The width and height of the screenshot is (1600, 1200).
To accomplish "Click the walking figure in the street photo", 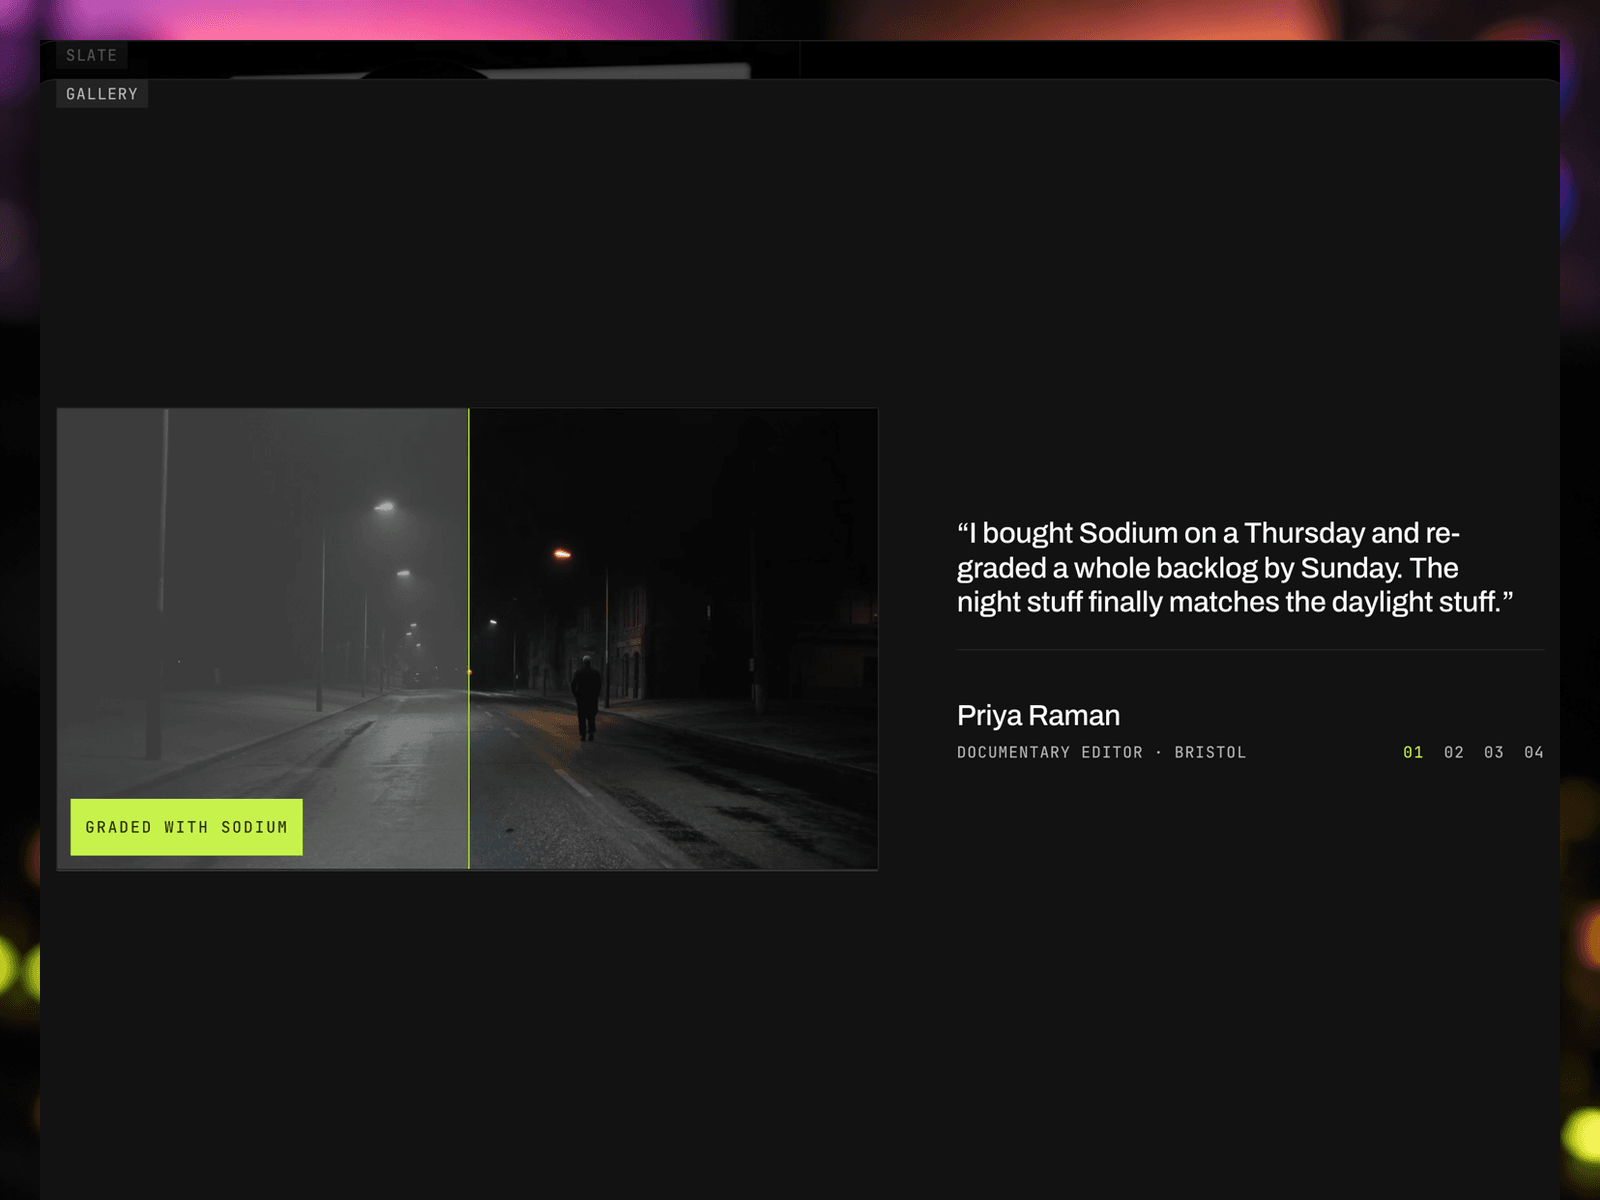I will coord(586,698).
